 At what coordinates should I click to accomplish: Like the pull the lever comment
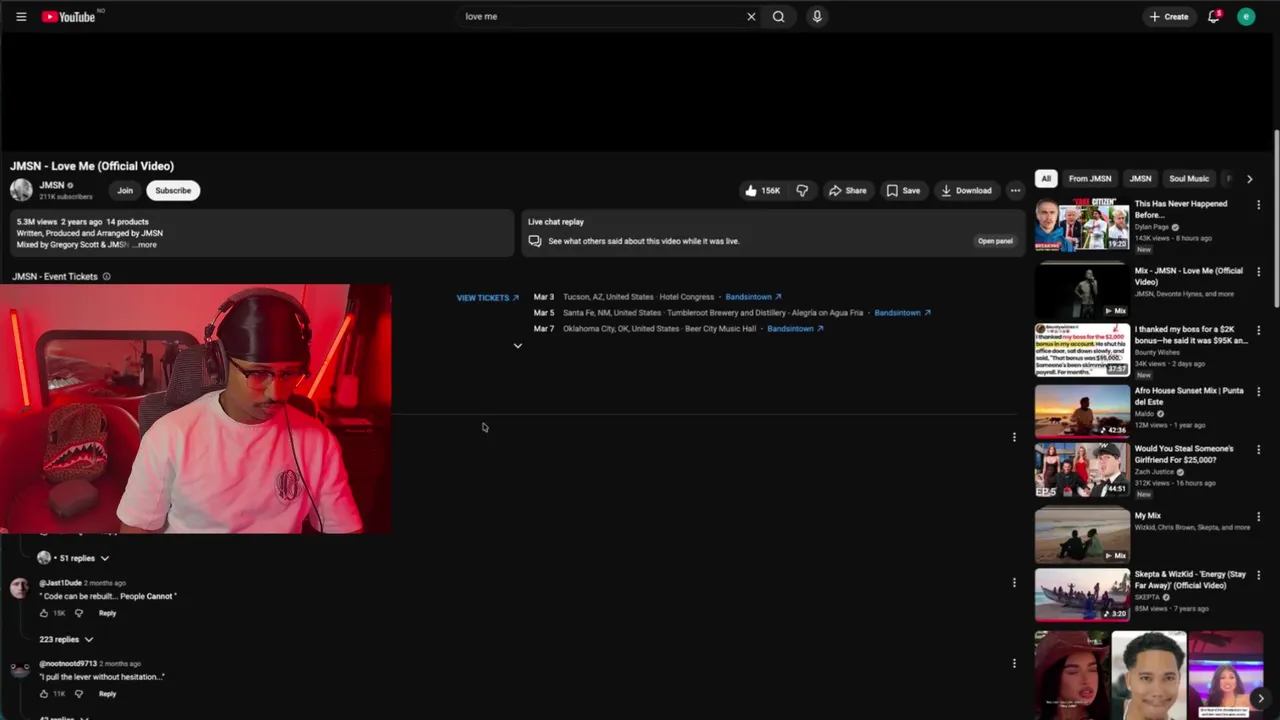pyautogui.click(x=44, y=694)
